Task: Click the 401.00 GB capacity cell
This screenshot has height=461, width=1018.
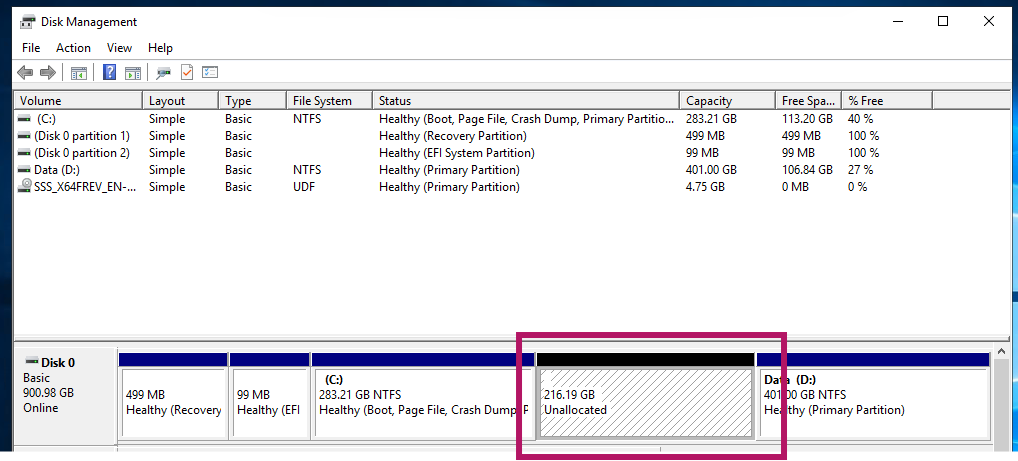Action: (x=712, y=169)
